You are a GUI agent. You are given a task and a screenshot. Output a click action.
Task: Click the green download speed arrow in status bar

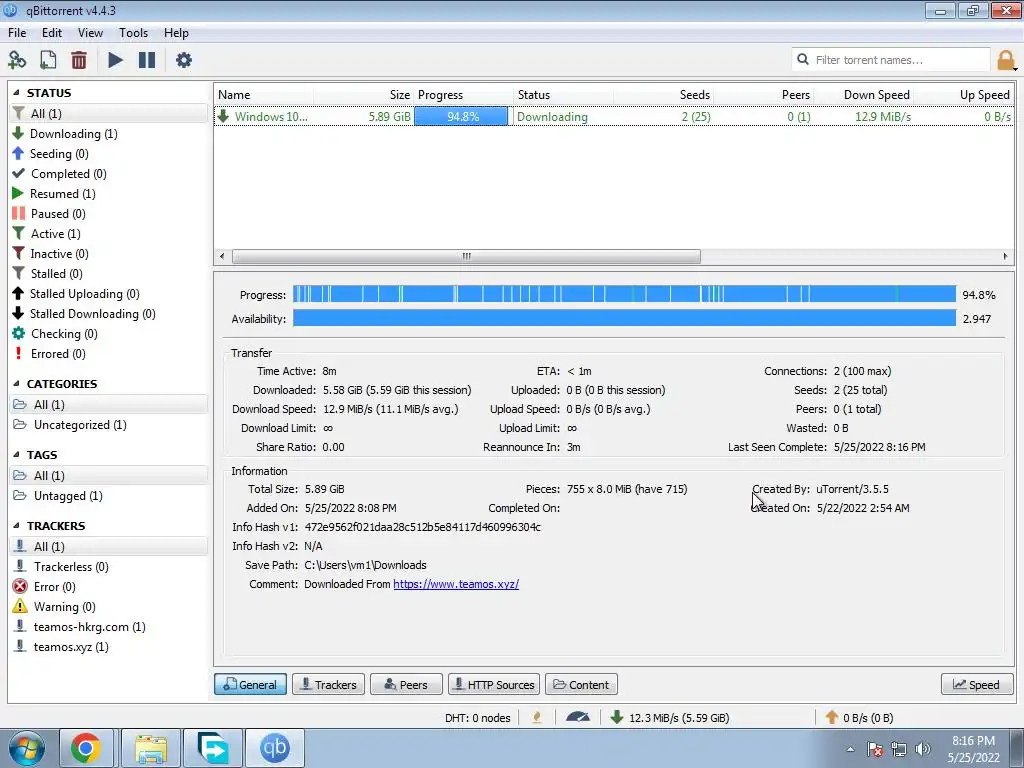tap(616, 717)
